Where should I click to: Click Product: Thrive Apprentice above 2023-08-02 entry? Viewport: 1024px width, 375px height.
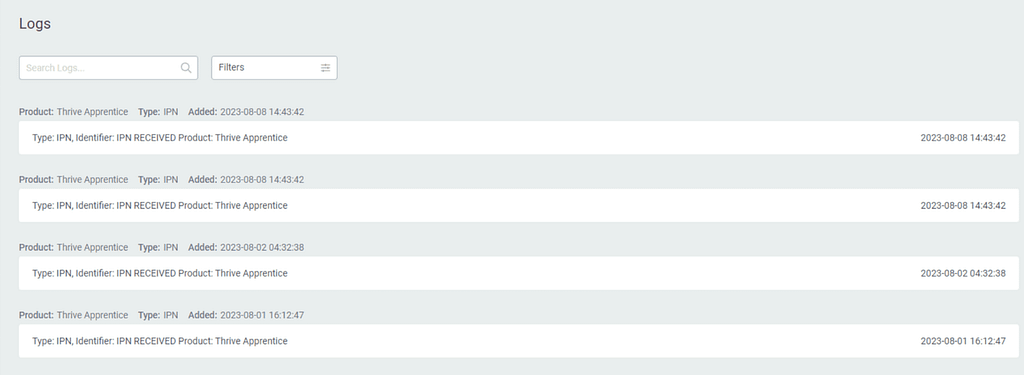[74, 248]
